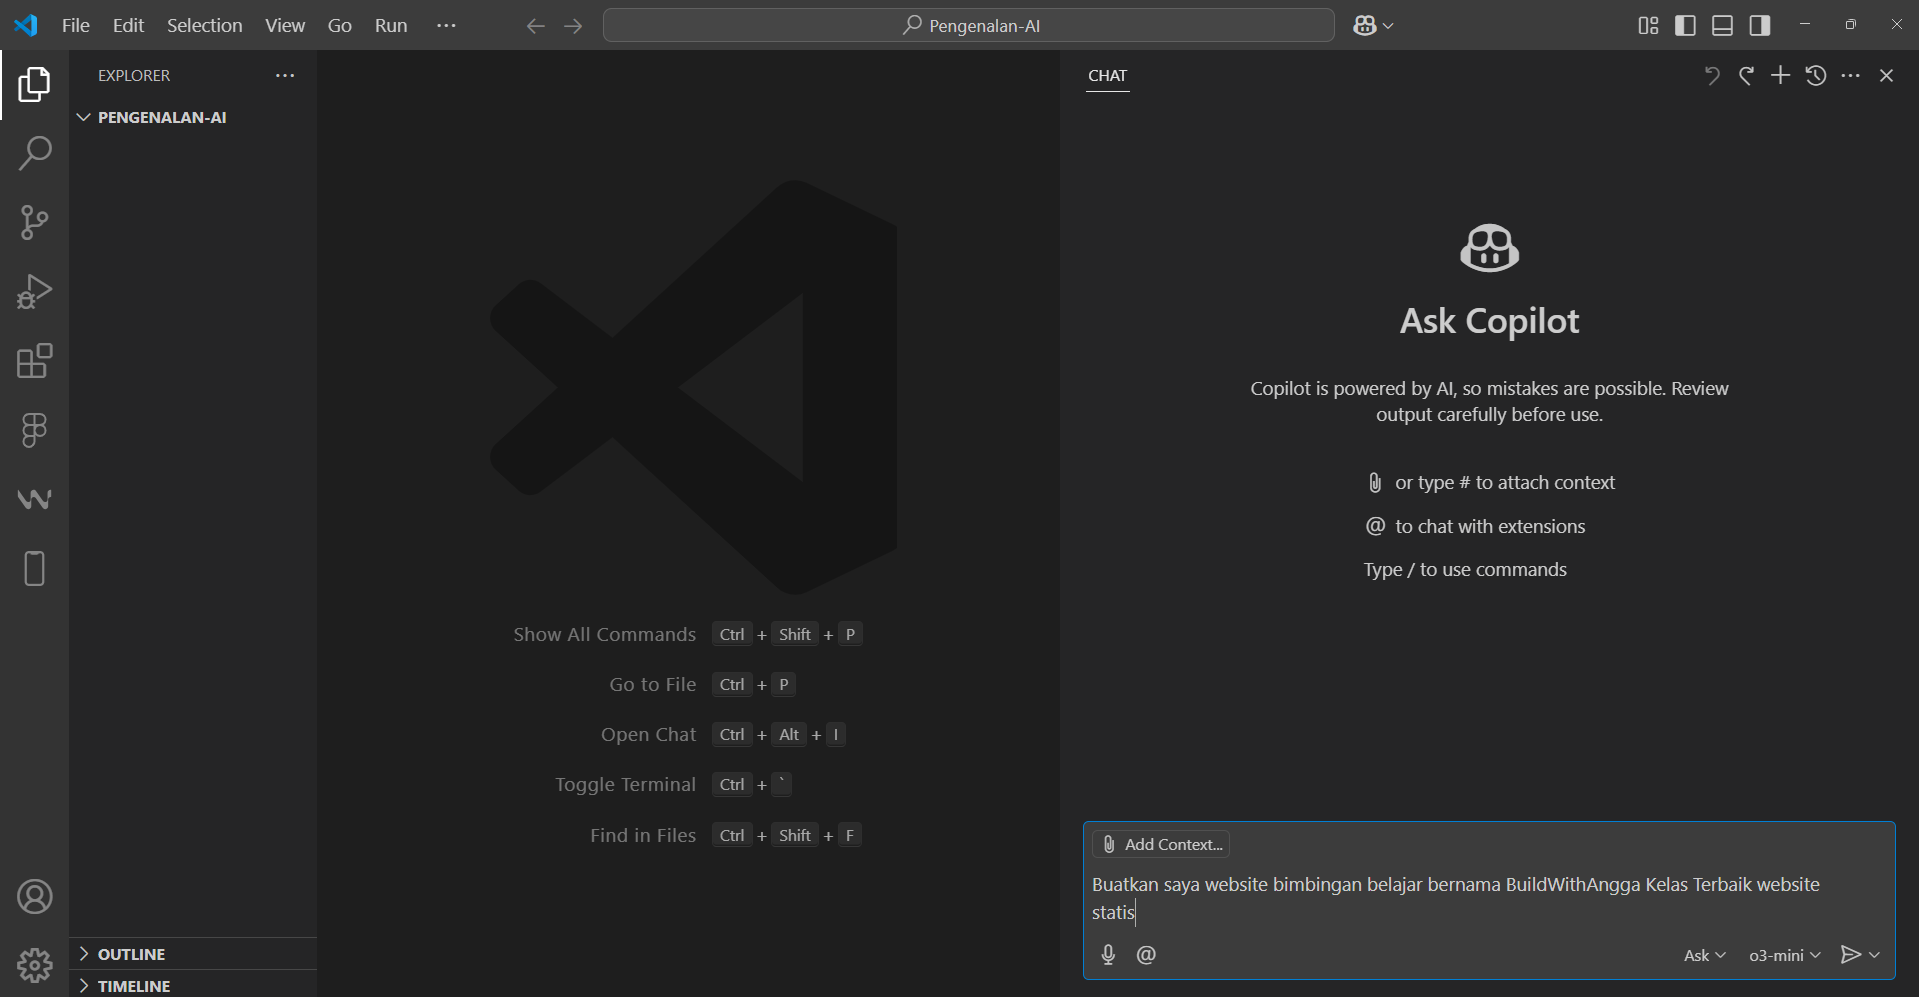Open the Customize Layout icon
Image resolution: width=1919 pixels, height=997 pixels.
[x=1648, y=25]
